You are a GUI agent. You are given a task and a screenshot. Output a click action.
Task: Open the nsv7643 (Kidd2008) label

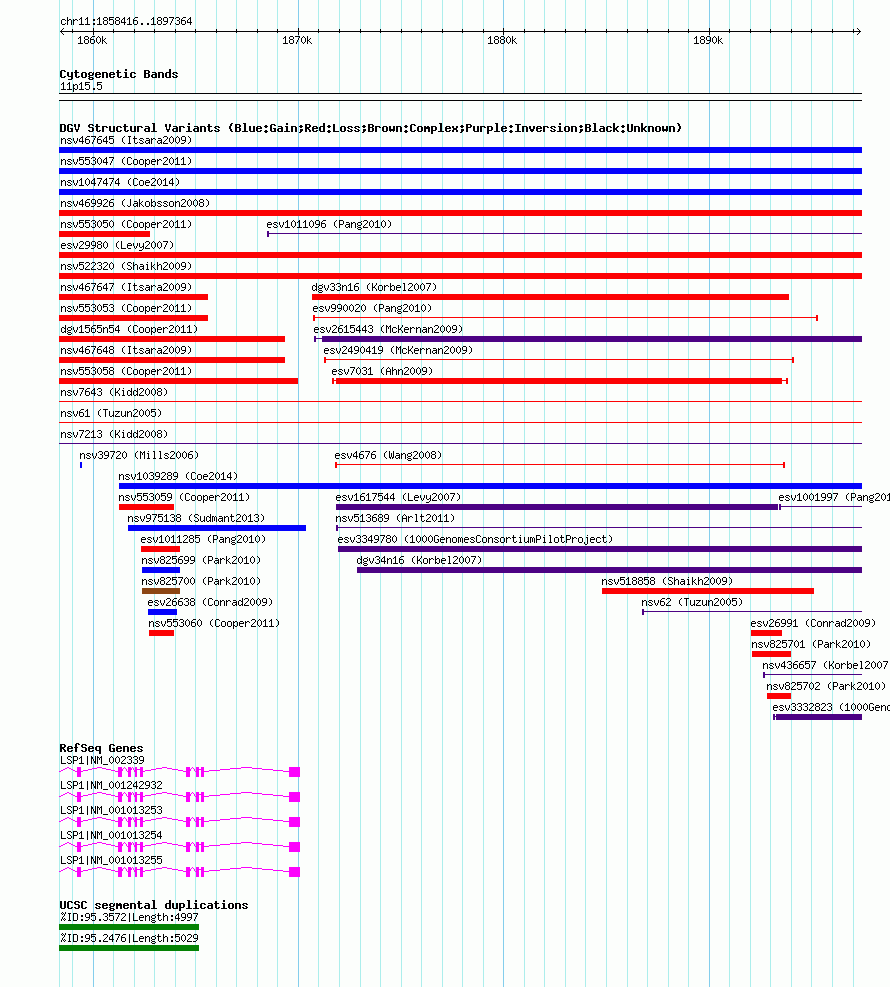(x=114, y=392)
